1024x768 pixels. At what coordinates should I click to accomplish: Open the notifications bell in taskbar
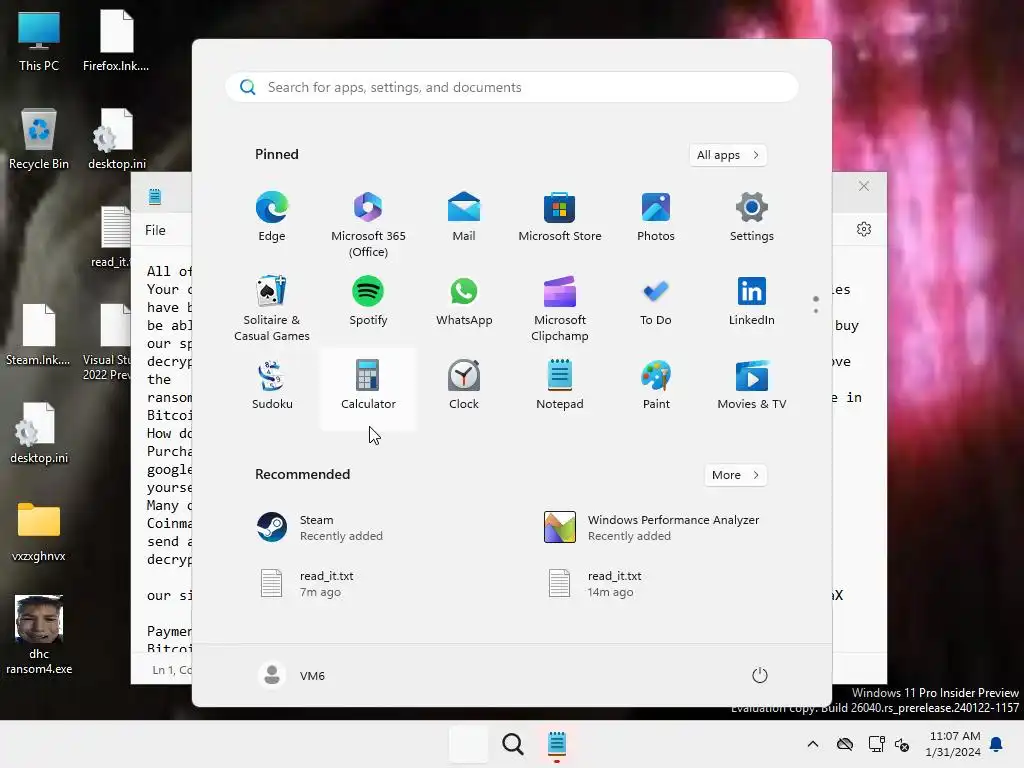(997, 744)
